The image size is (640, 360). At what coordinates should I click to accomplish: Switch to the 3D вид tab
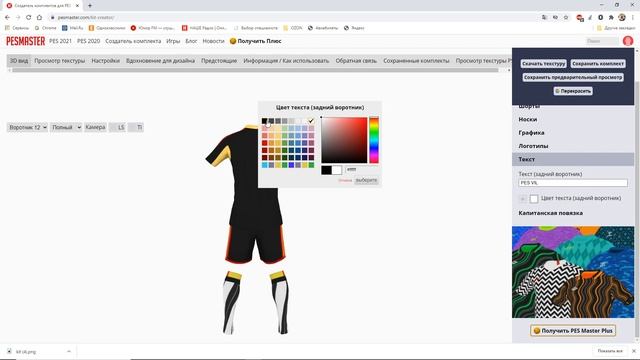(x=19, y=60)
